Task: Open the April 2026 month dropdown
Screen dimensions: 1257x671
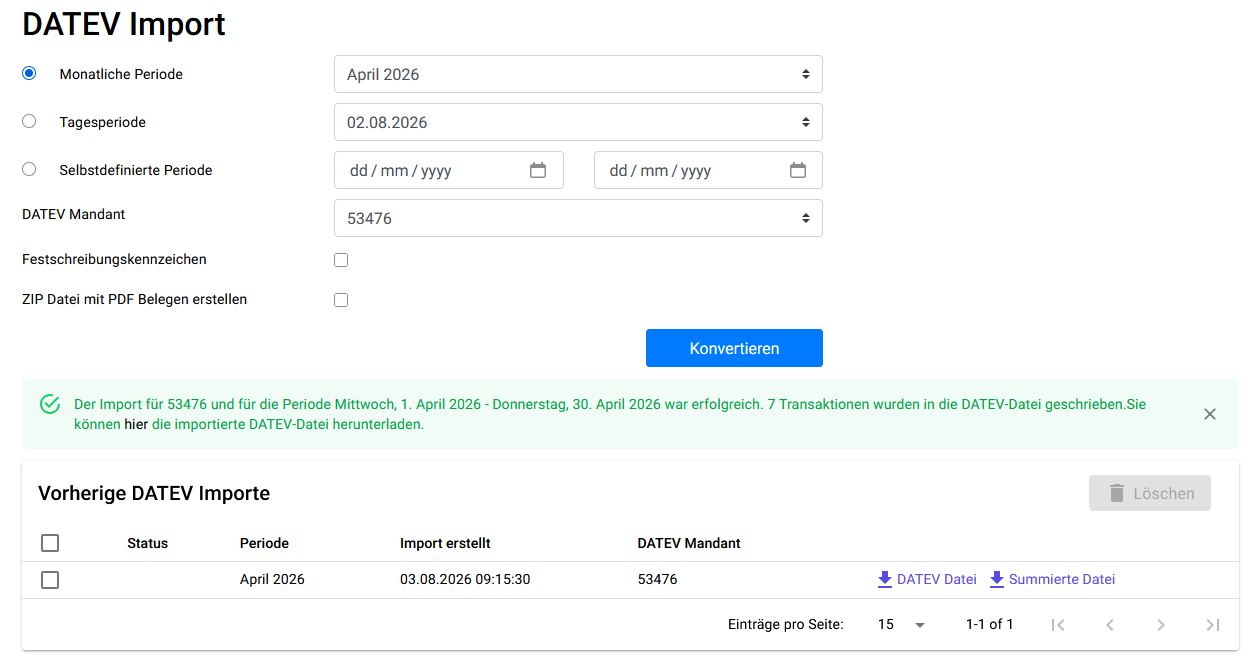Action: [578, 74]
